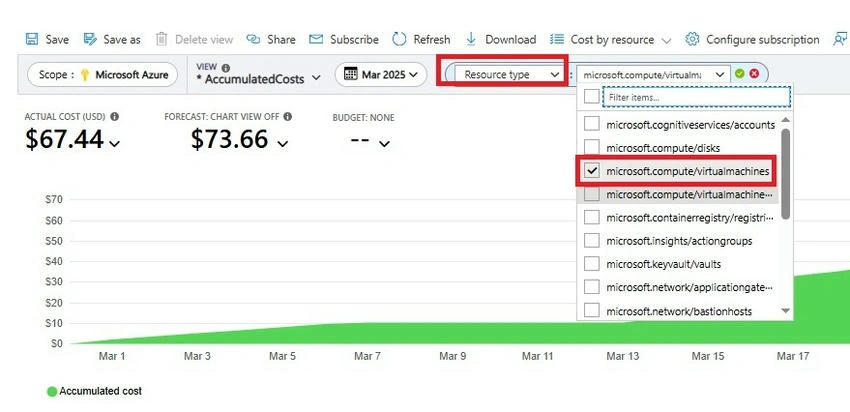The image size is (850, 412).
Task: Click the Share link icon
Action: [253, 40]
